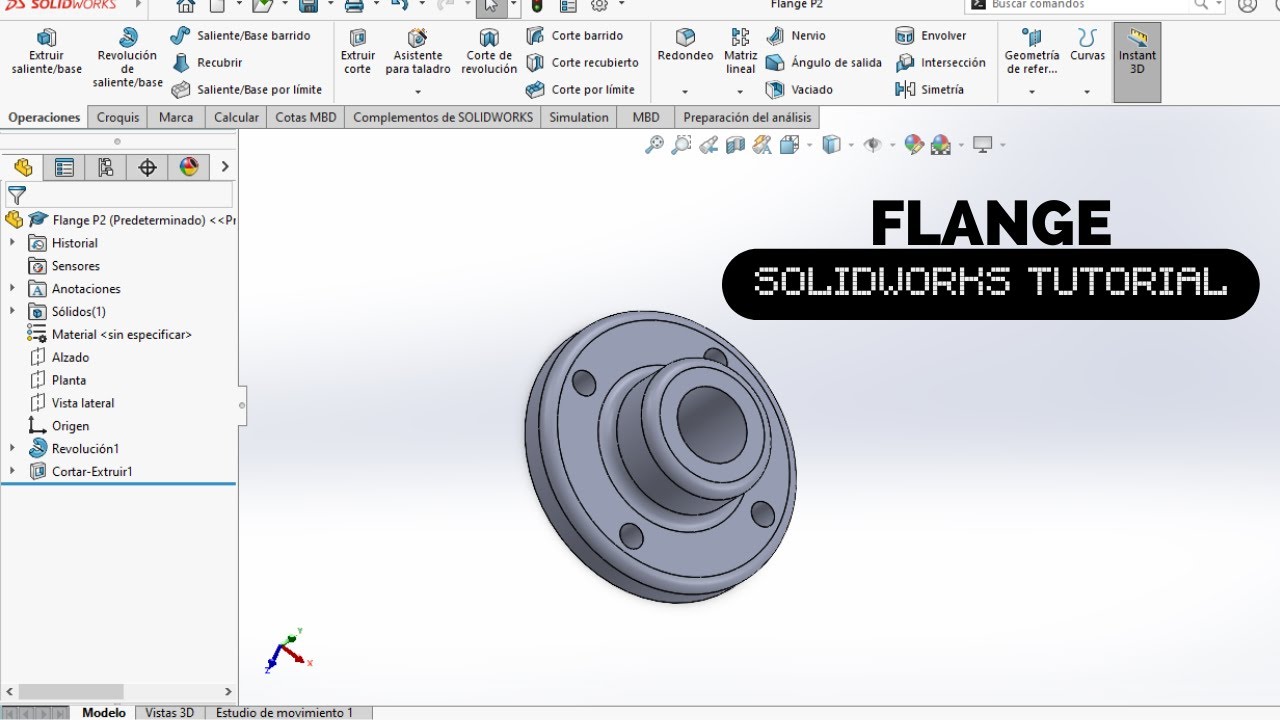
Task: Select the Extruir saliente/base tool
Action: click(x=46, y=52)
